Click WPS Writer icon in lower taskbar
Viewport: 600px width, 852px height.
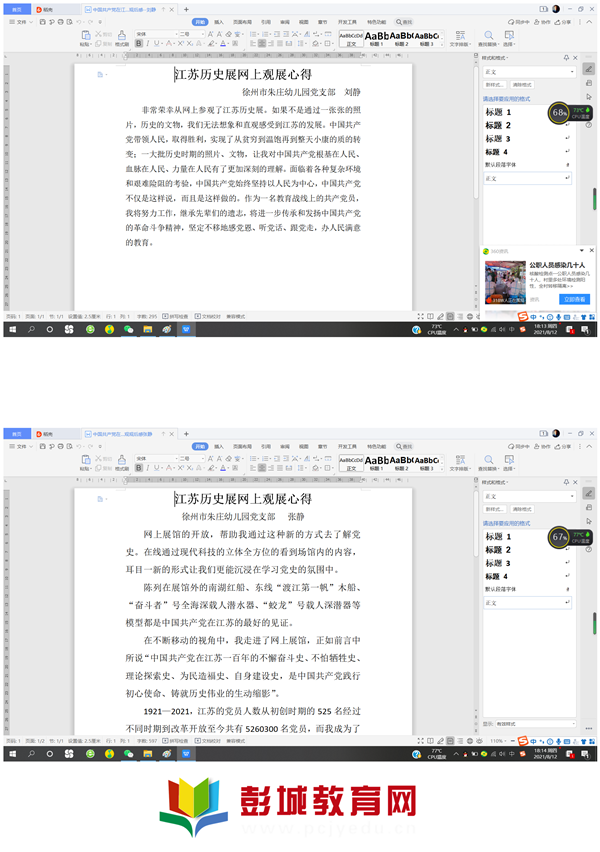tap(186, 754)
